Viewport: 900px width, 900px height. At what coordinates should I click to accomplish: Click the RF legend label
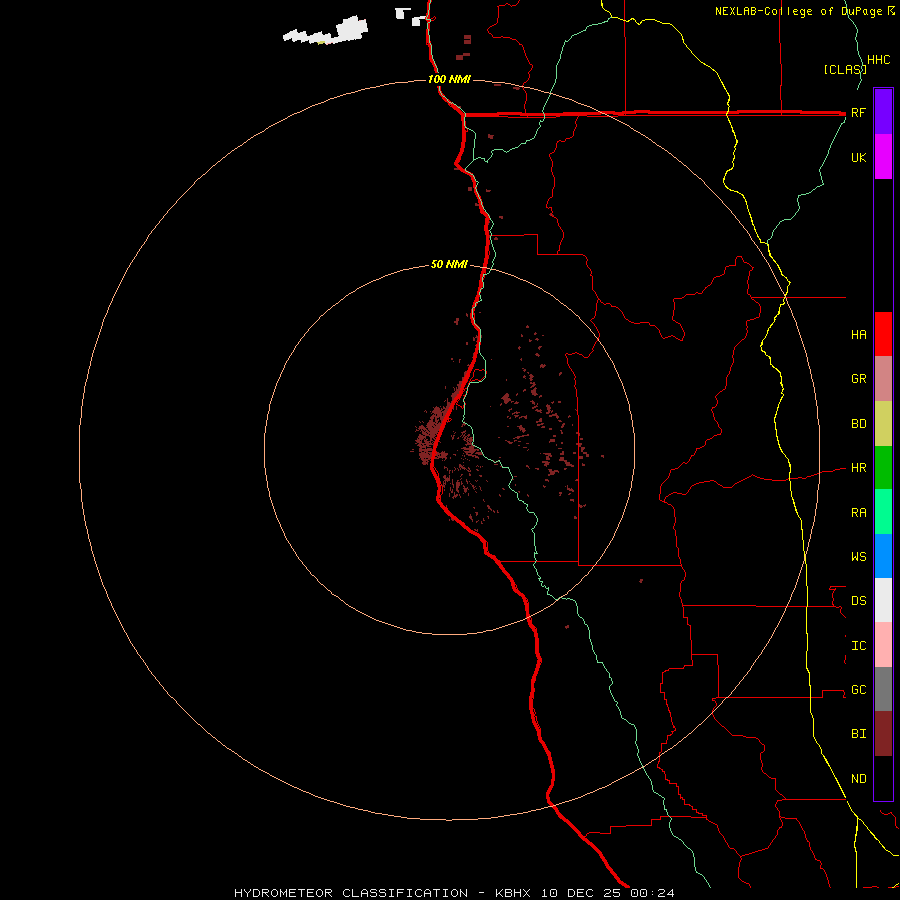coord(858,112)
